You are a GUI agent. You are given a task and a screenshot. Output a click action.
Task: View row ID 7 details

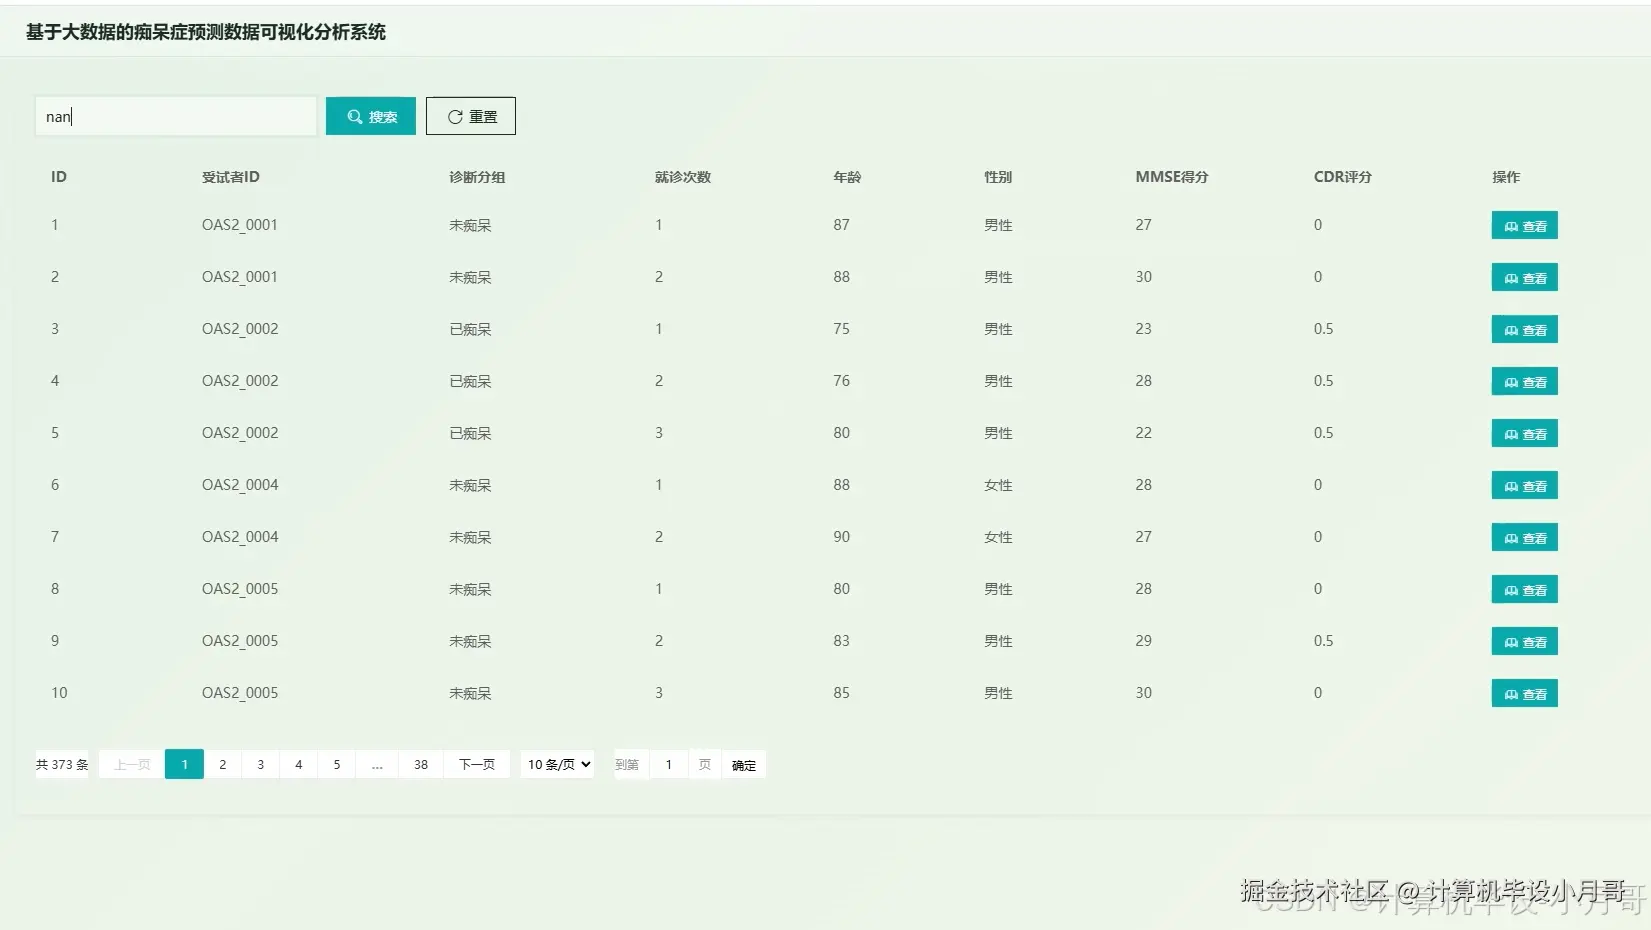(x=1525, y=538)
